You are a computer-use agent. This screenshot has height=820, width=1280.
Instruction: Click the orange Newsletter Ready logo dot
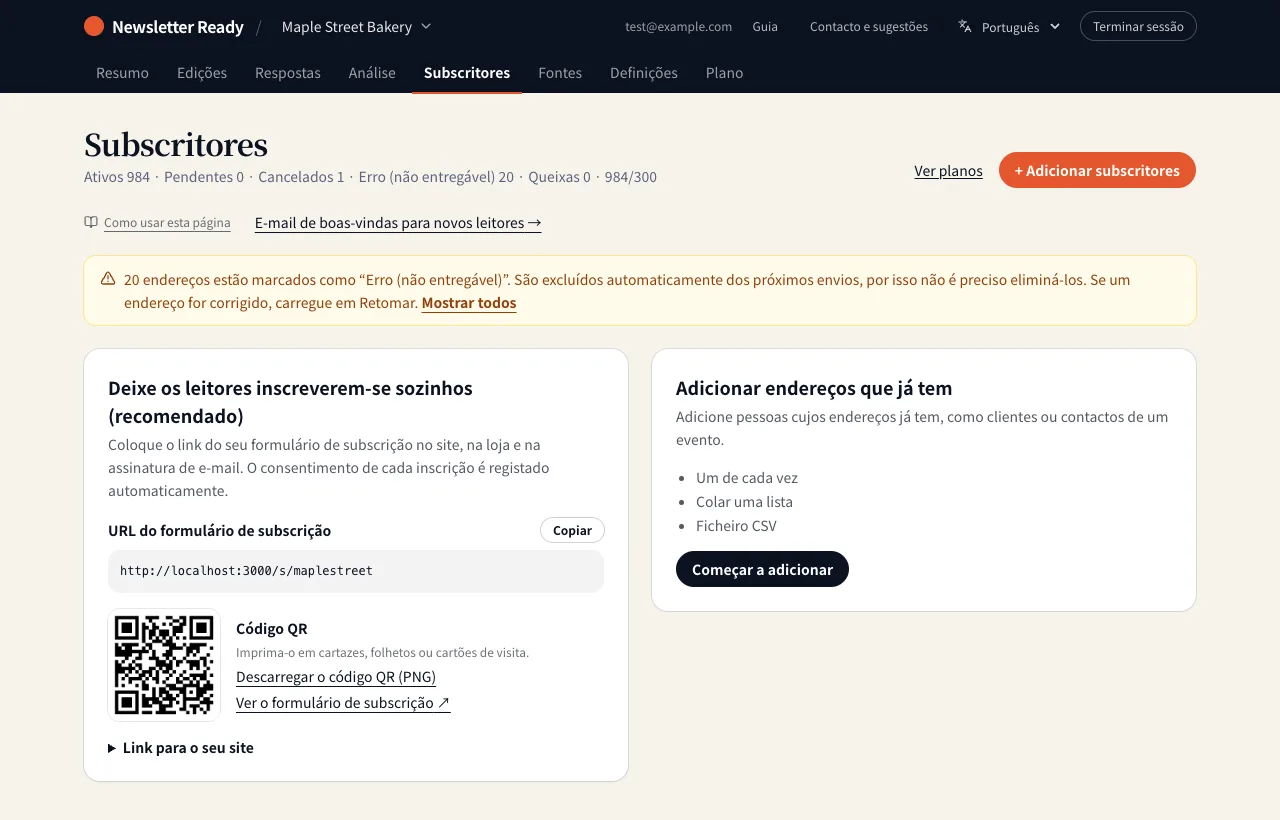94,26
